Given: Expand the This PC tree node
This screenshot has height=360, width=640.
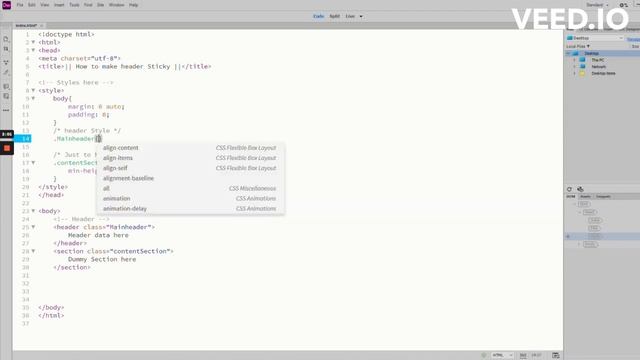Looking at the screenshot, I should [574, 60].
